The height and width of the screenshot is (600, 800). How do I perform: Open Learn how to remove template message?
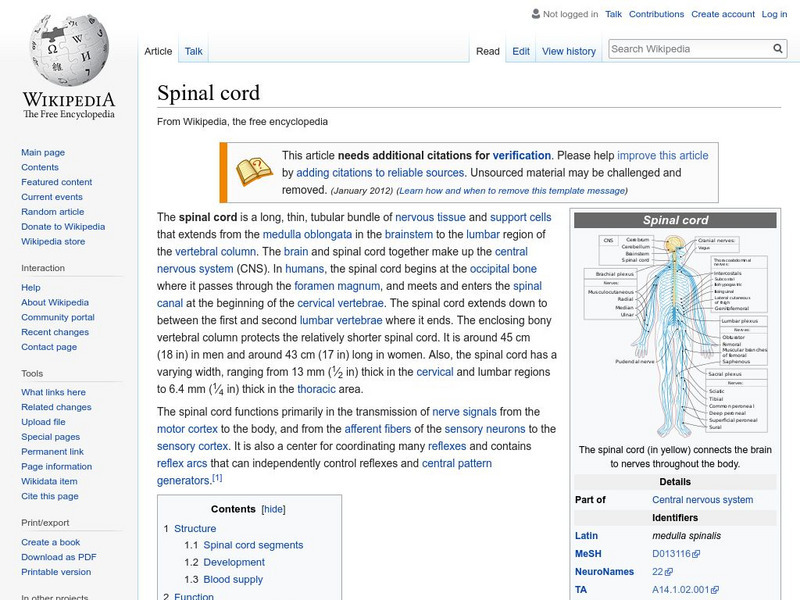[x=512, y=190]
